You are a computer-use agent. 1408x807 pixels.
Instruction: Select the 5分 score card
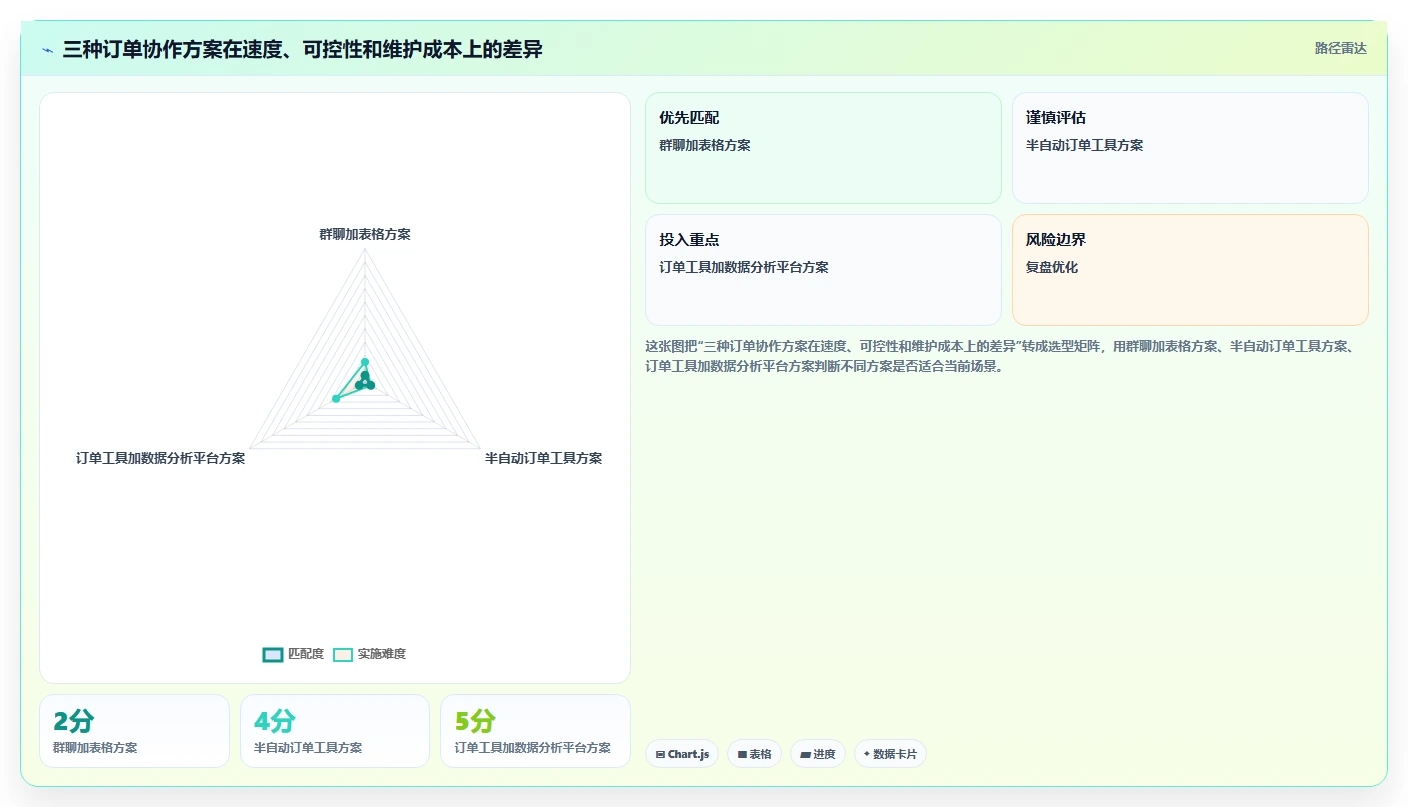pos(535,731)
